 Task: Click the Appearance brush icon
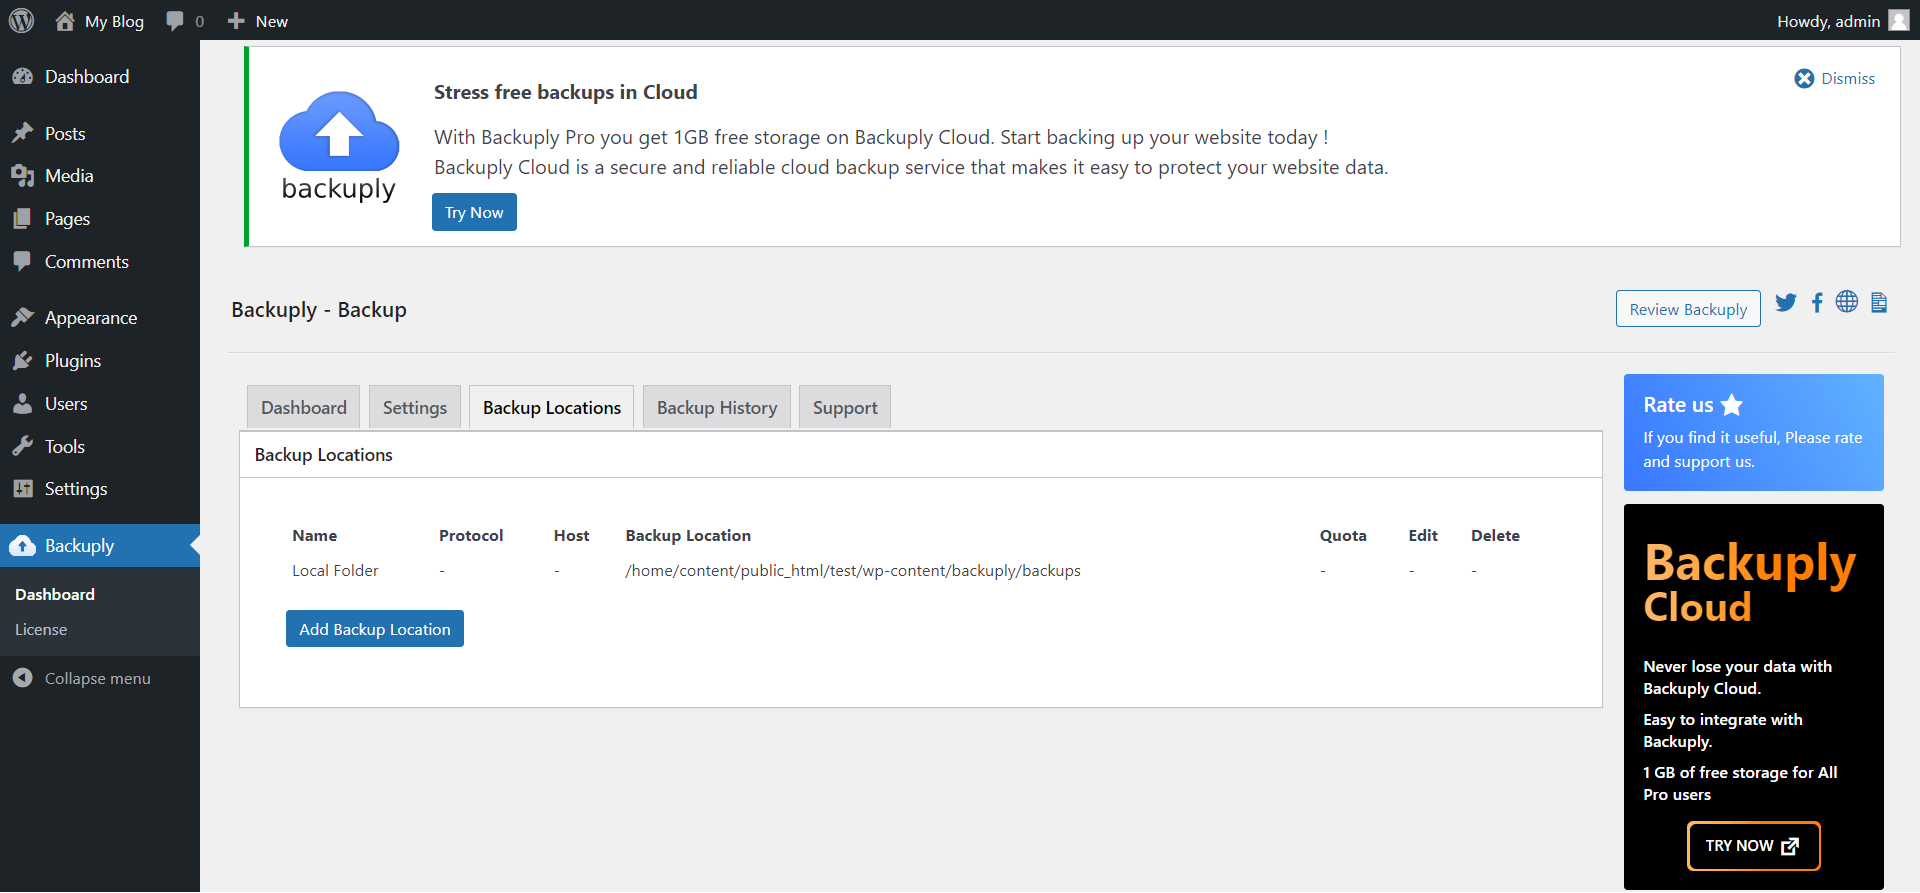point(22,317)
